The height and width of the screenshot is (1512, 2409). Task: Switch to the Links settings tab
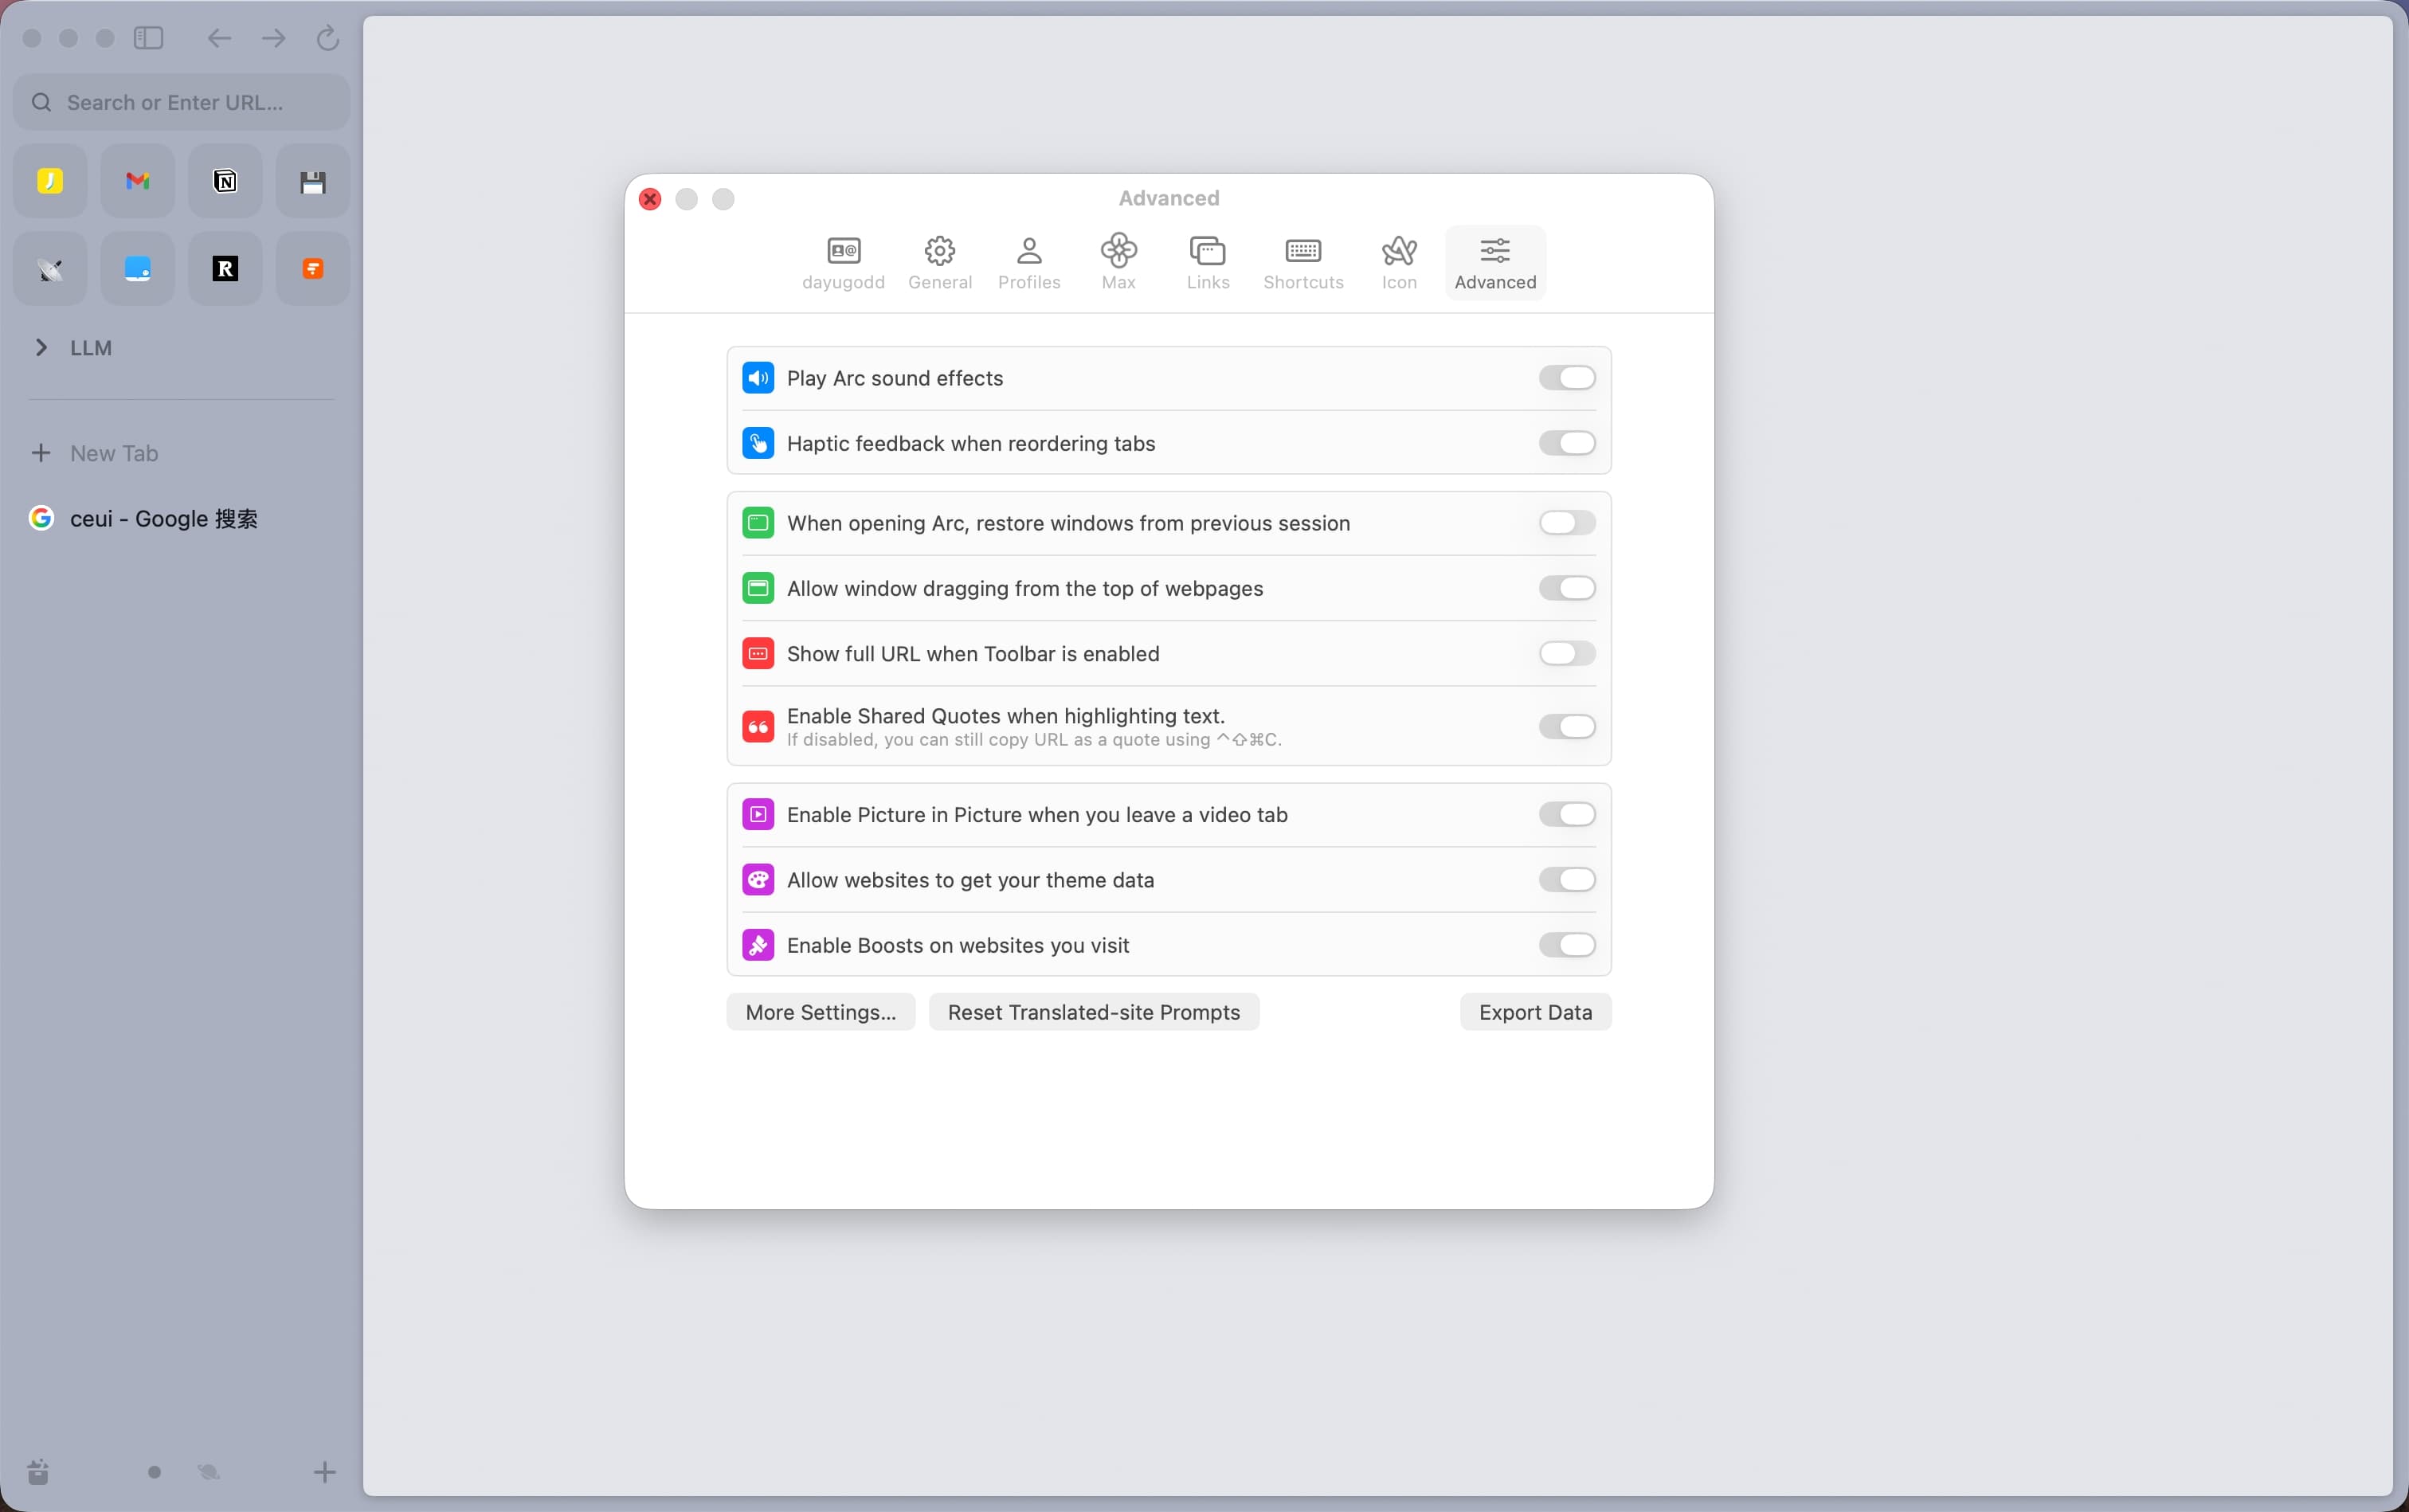click(1208, 263)
